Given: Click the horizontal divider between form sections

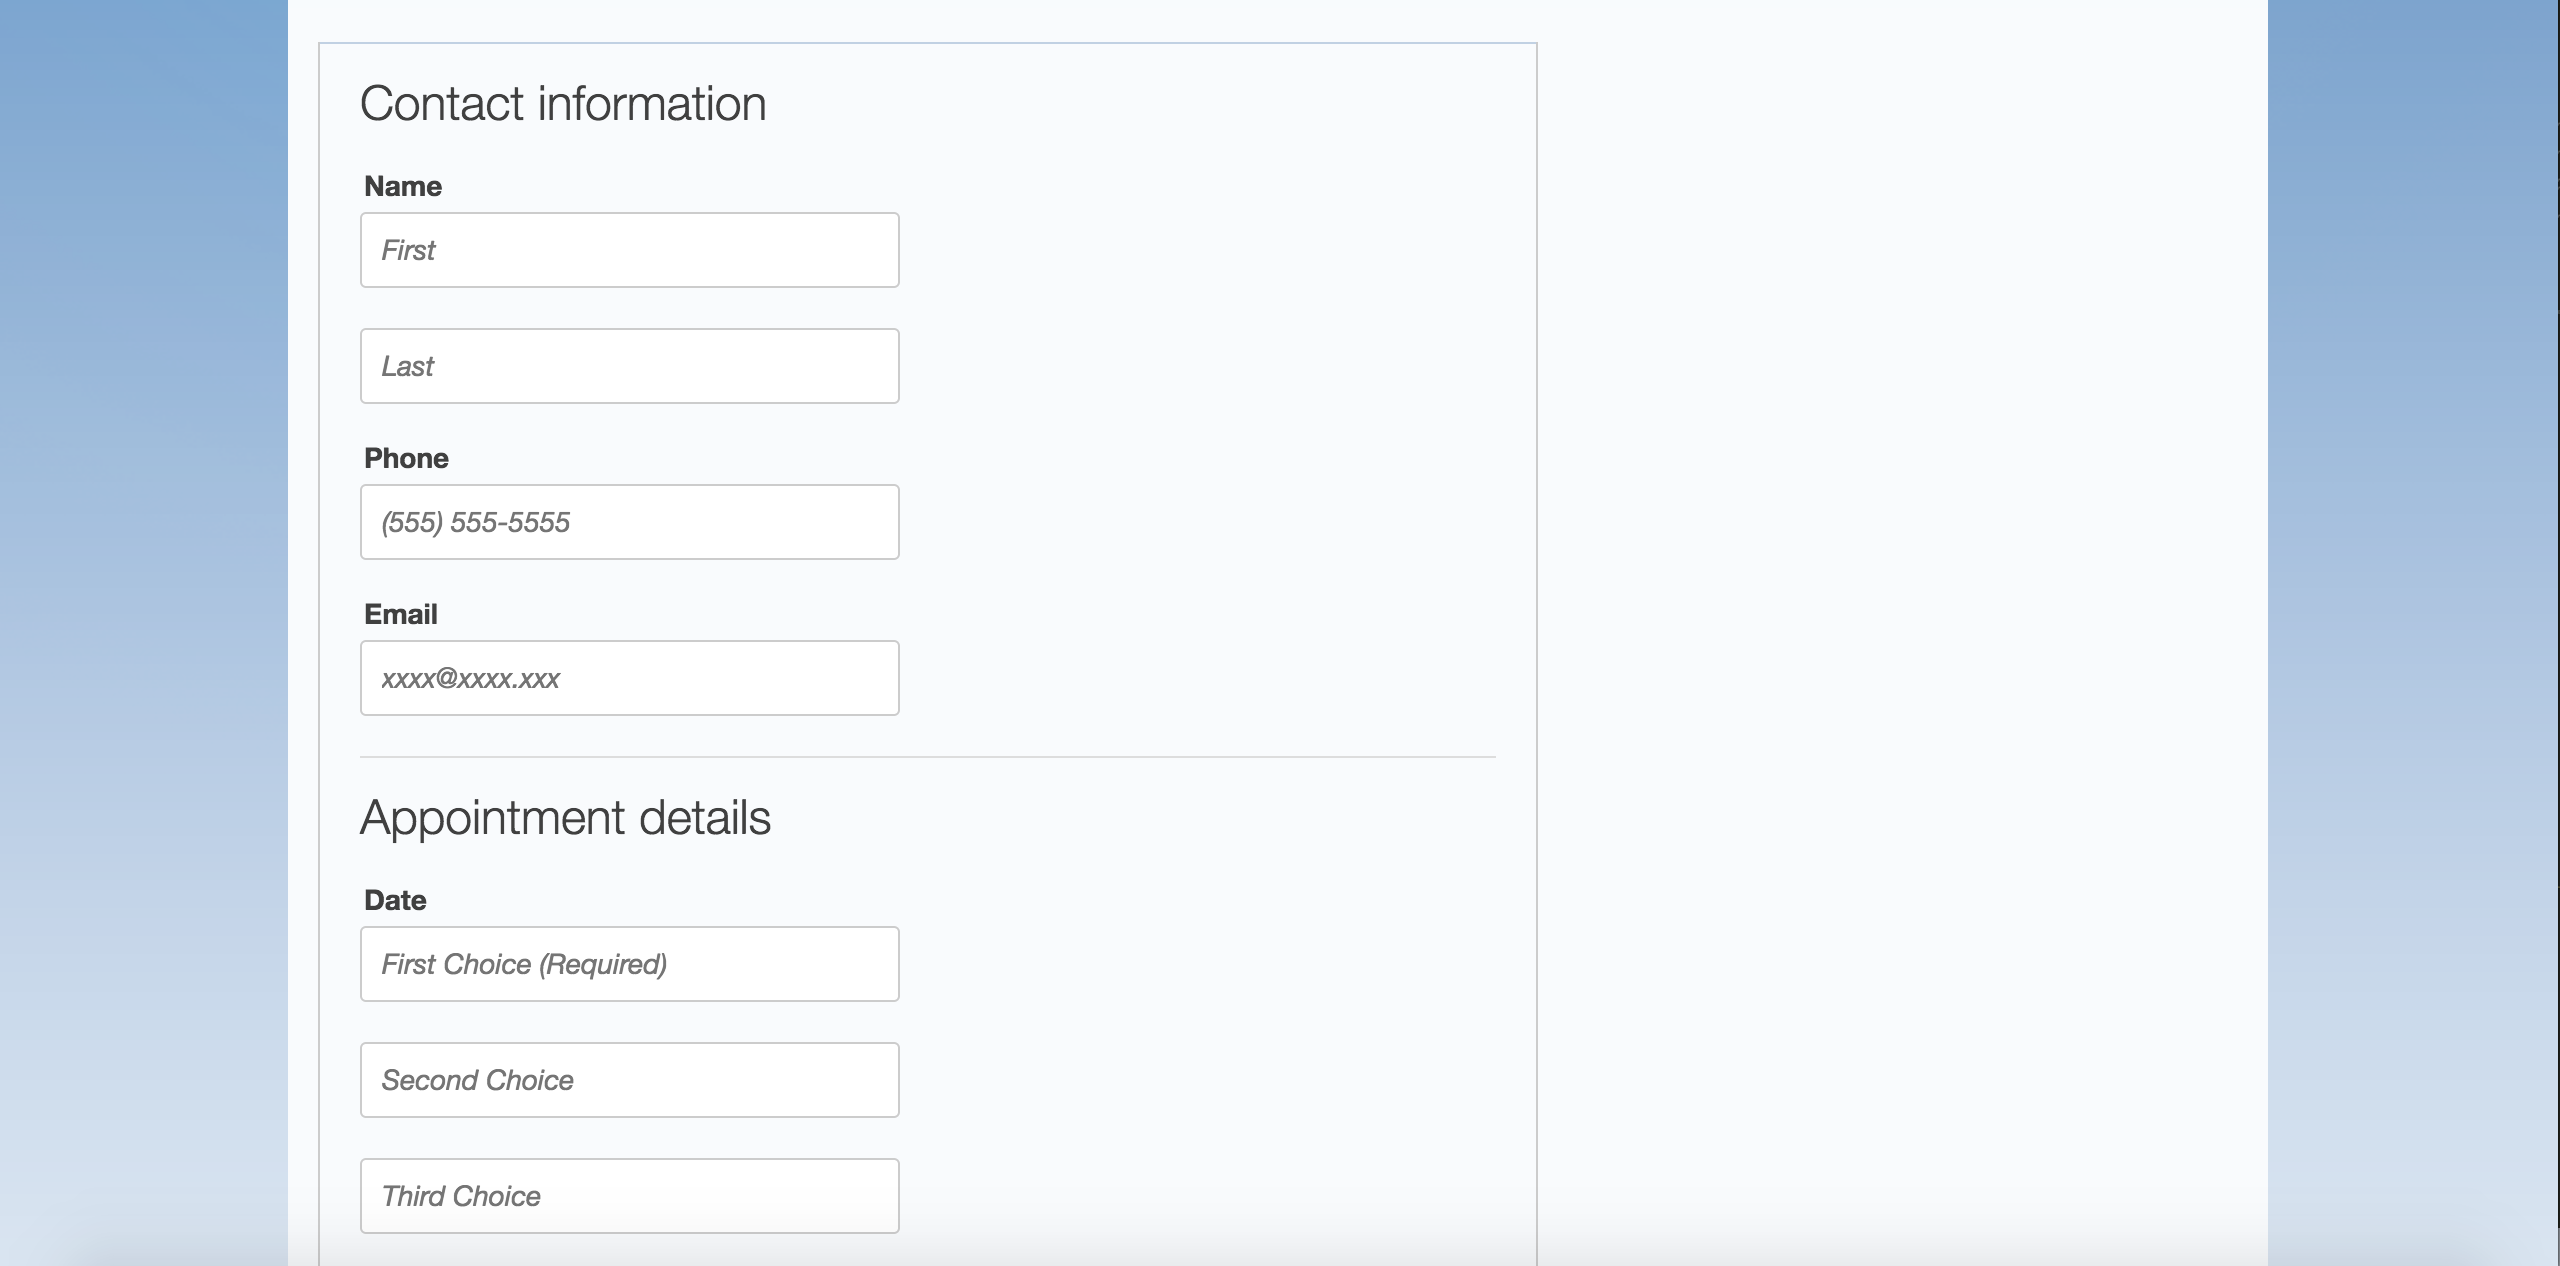Looking at the screenshot, I should [x=928, y=757].
